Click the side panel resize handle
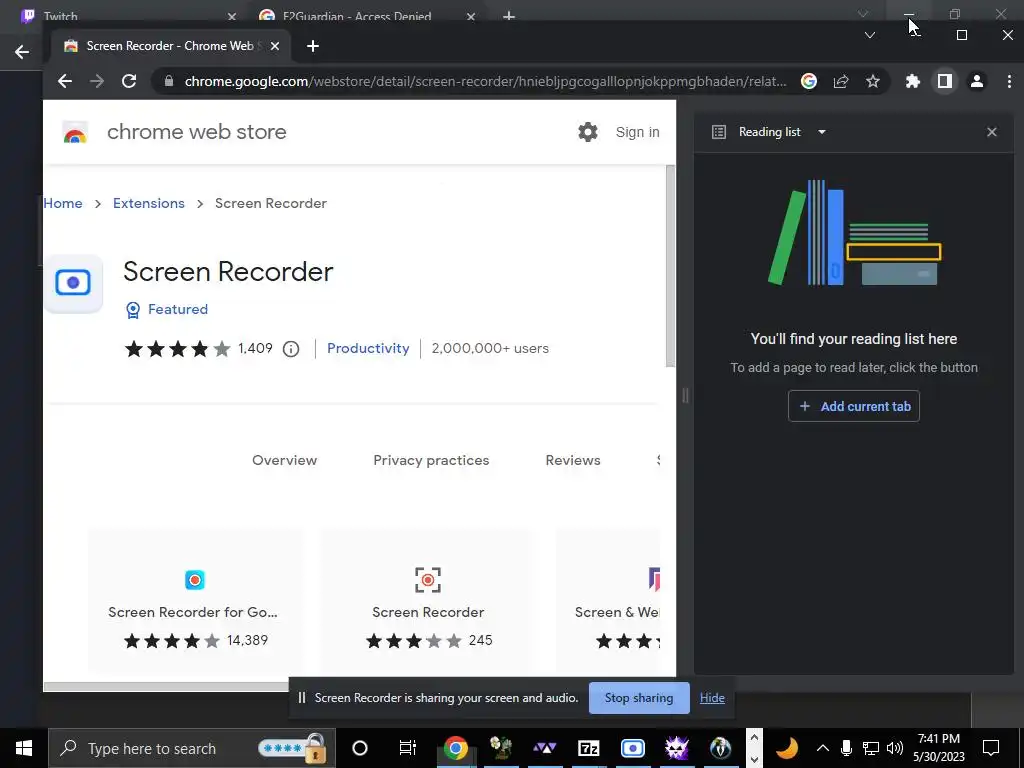 point(685,395)
